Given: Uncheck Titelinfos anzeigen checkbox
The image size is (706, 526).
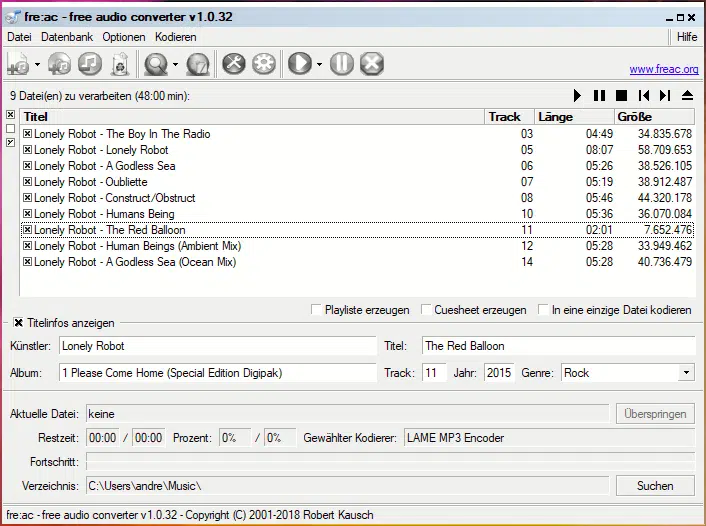Looking at the screenshot, I should tap(18, 323).
